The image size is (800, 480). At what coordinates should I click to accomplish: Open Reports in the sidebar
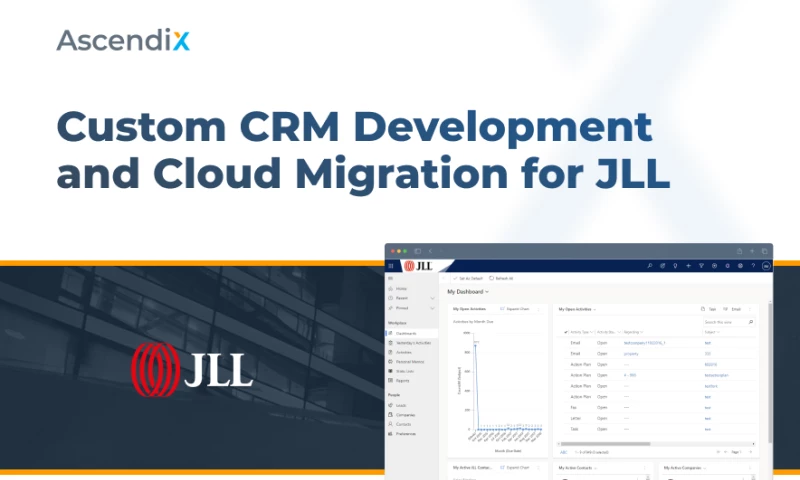click(403, 381)
